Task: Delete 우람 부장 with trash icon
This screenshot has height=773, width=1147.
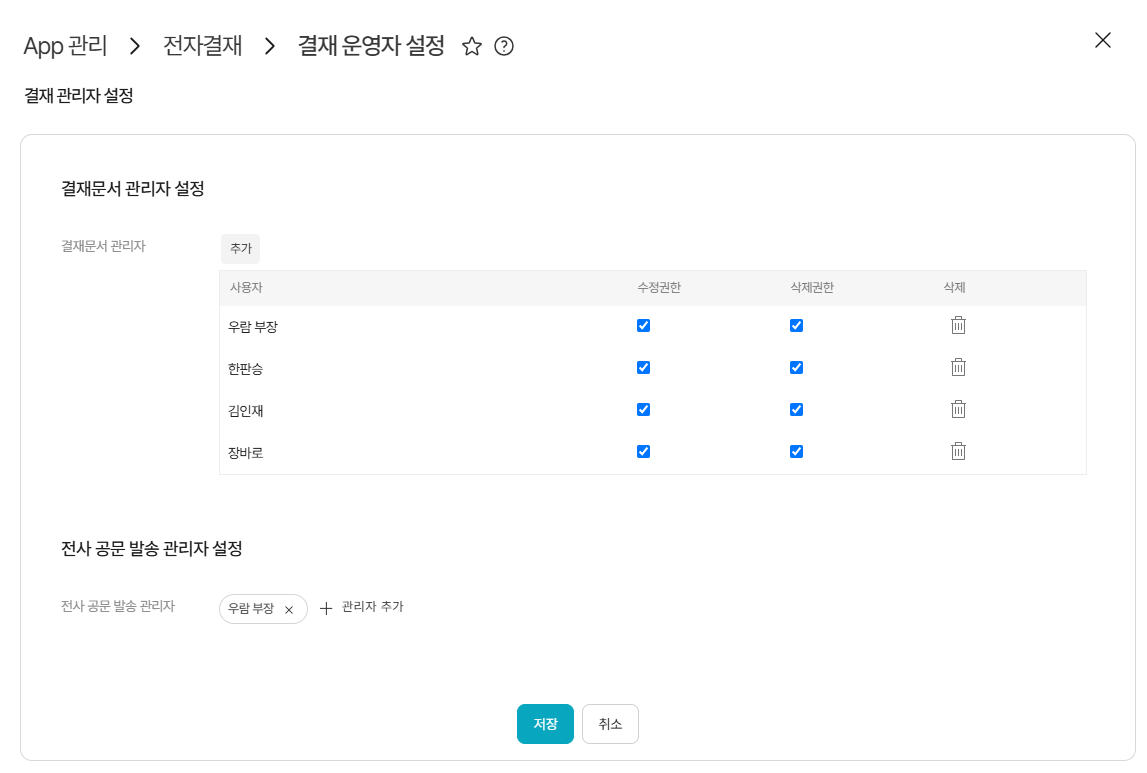Action: 958,325
